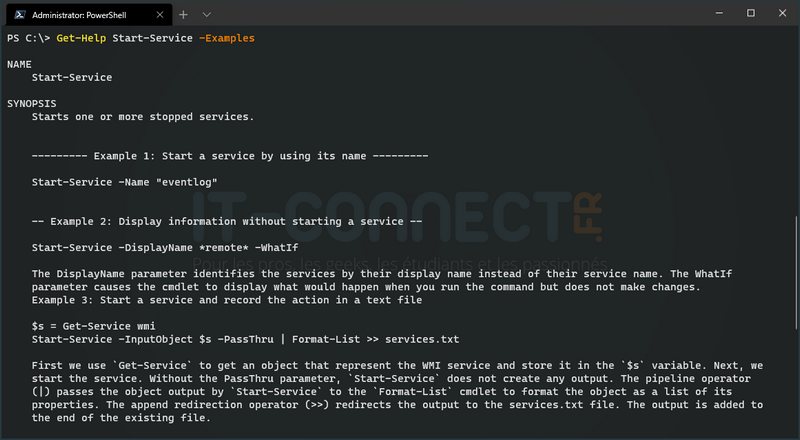Click the SYNOPSIS heading
The image size is (800, 440).
pyautogui.click(x=32, y=103)
